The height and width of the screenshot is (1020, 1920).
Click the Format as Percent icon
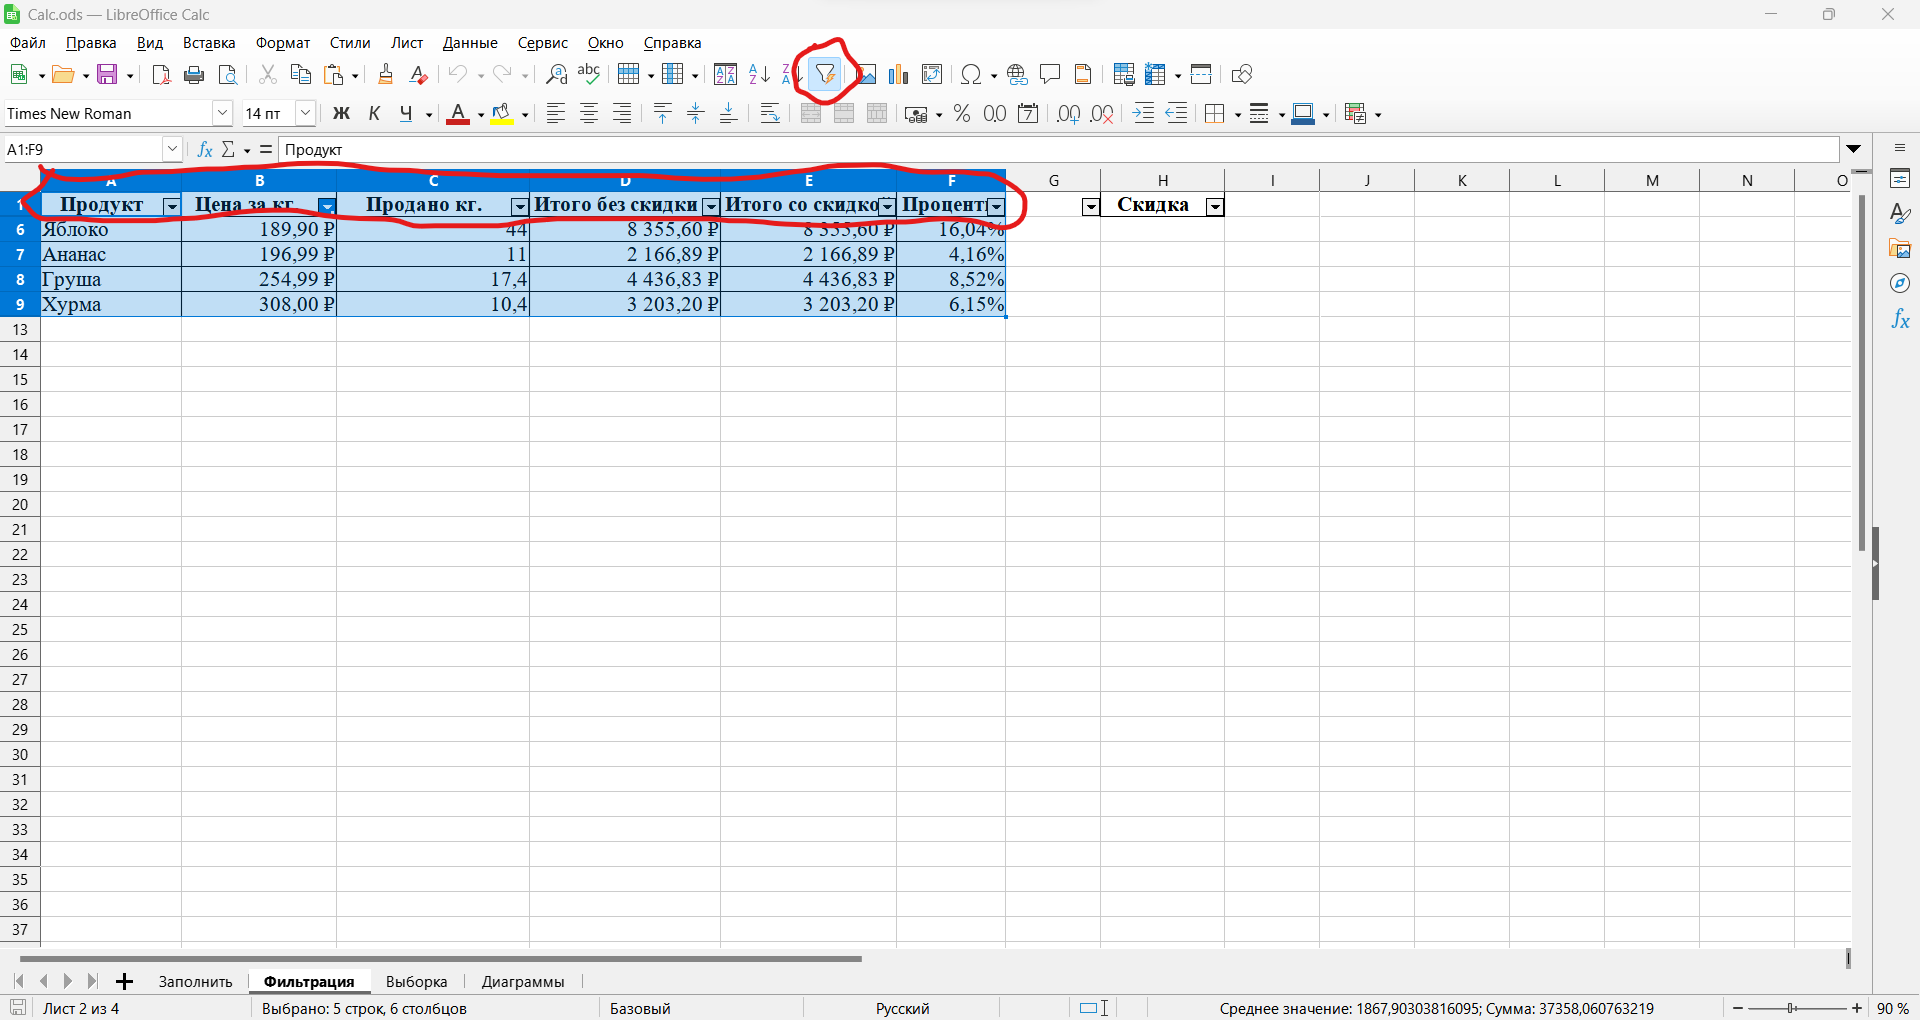pyautogui.click(x=962, y=113)
